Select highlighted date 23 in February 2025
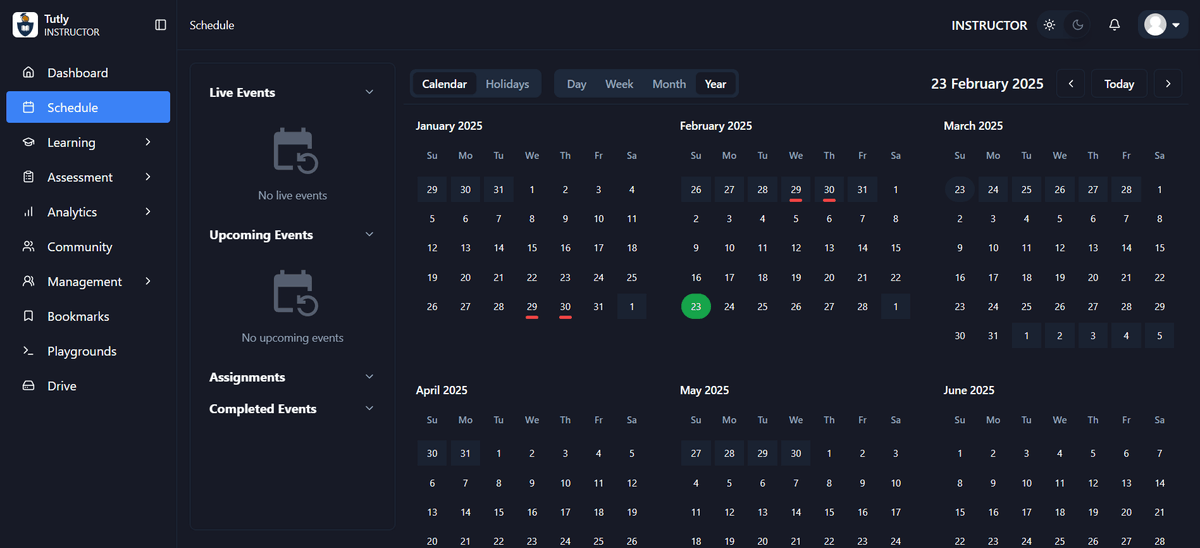The image size is (1200, 548). click(696, 307)
